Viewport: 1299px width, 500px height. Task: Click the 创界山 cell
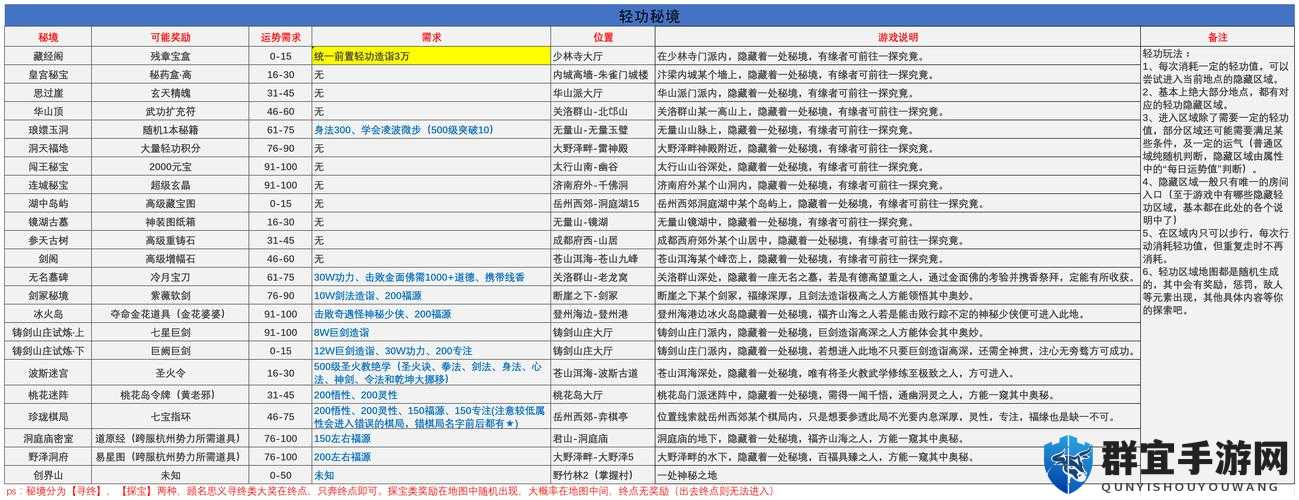click(49, 475)
